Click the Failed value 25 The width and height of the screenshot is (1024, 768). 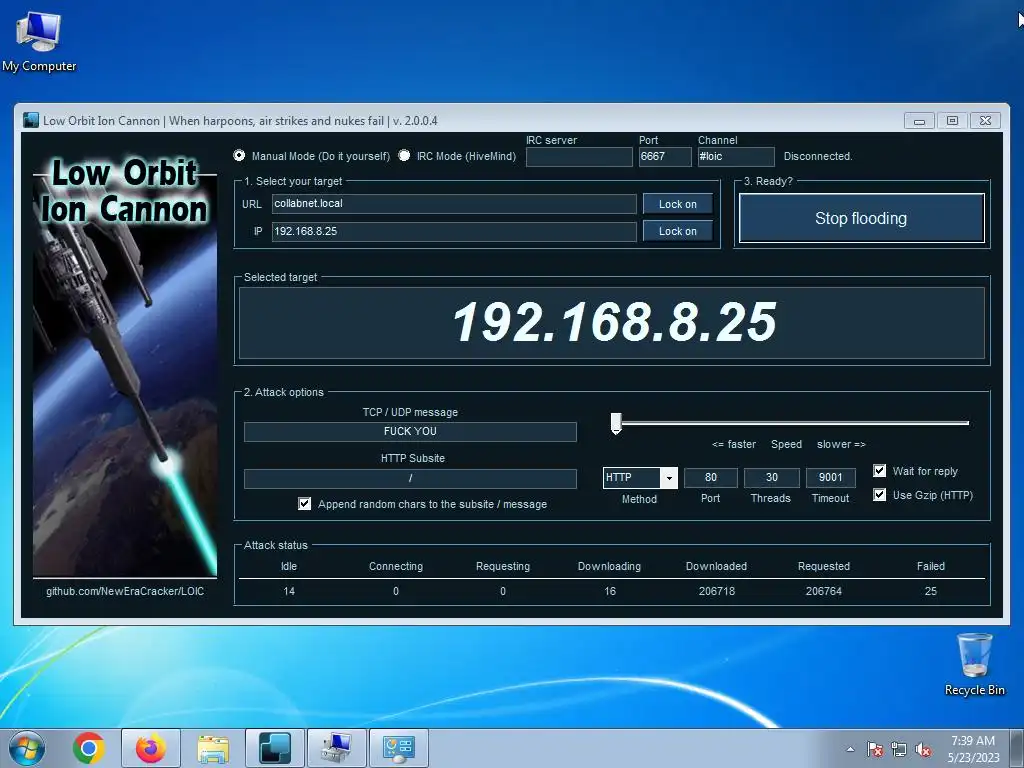click(931, 591)
